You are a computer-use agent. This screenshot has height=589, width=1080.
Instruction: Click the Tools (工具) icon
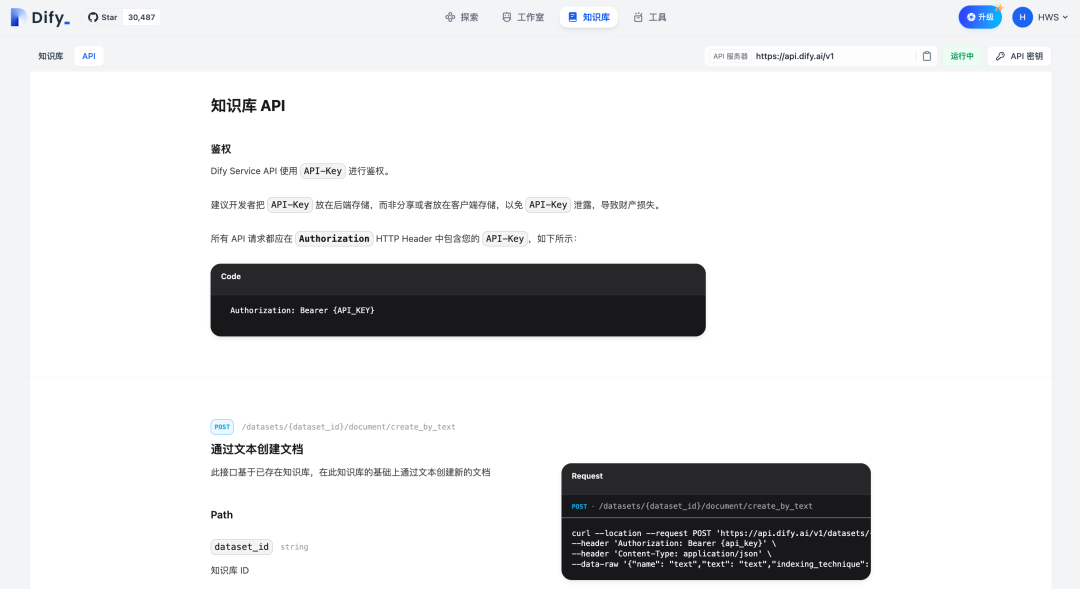638,17
